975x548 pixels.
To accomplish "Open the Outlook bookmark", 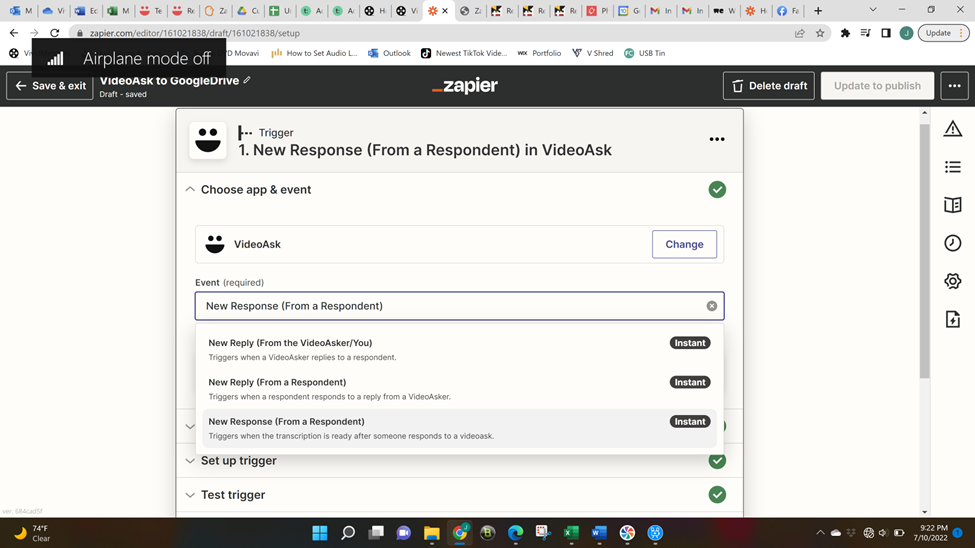I will click(x=389, y=53).
